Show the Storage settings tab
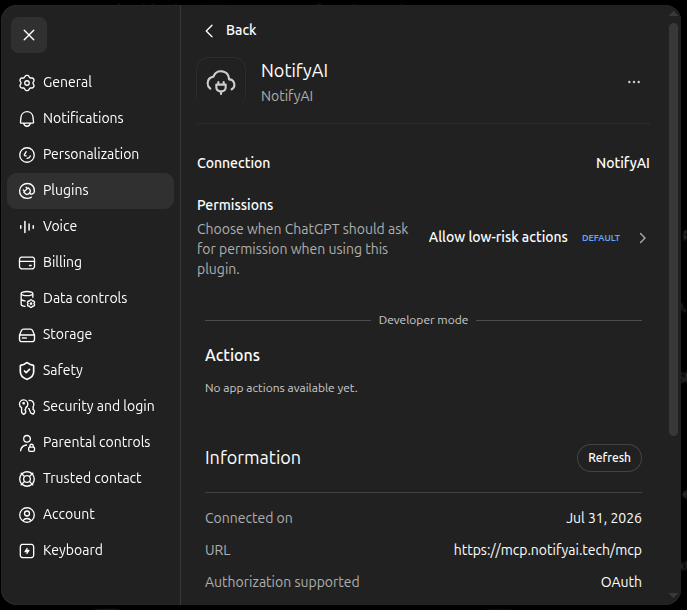This screenshot has width=687, height=610. (x=90, y=335)
